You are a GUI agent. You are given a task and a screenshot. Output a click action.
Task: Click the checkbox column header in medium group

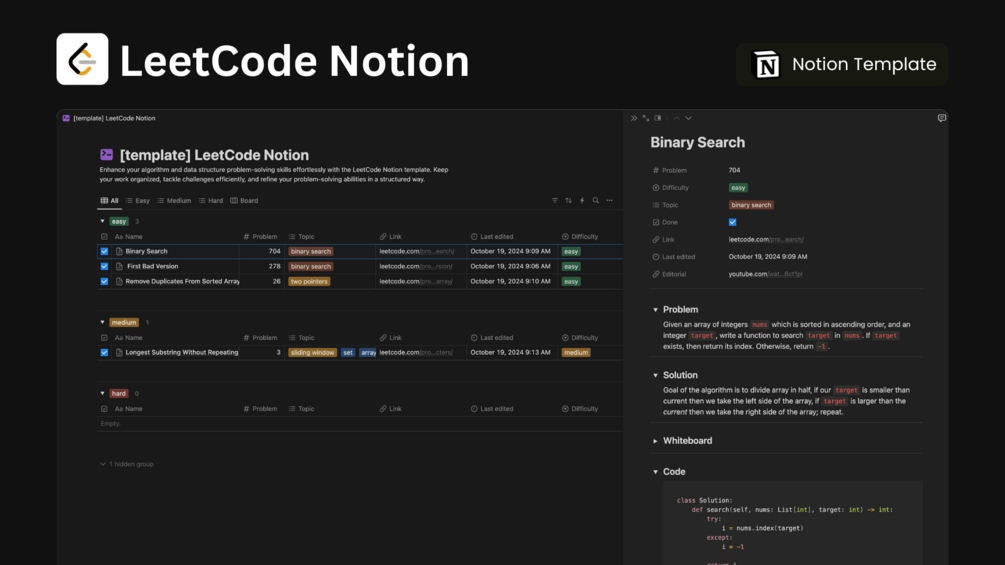(x=104, y=338)
